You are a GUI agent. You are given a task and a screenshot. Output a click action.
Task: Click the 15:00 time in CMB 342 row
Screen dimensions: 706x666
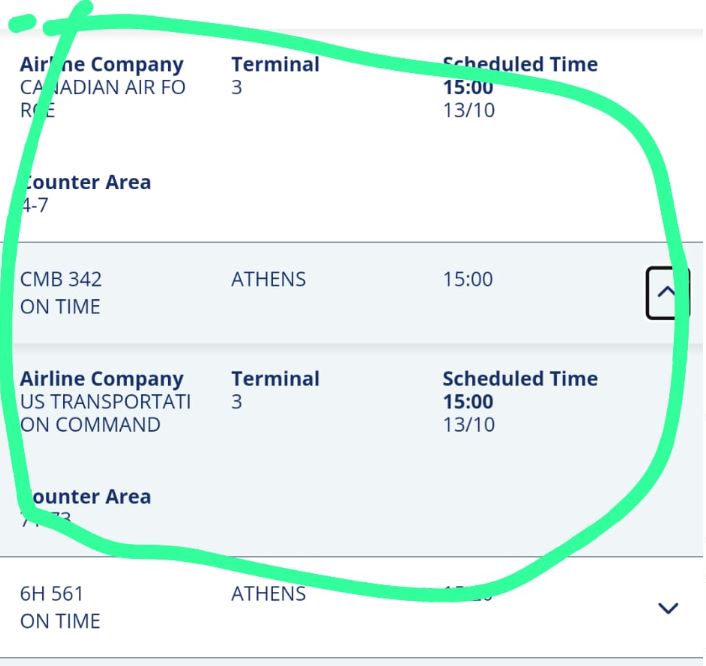tap(468, 279)
